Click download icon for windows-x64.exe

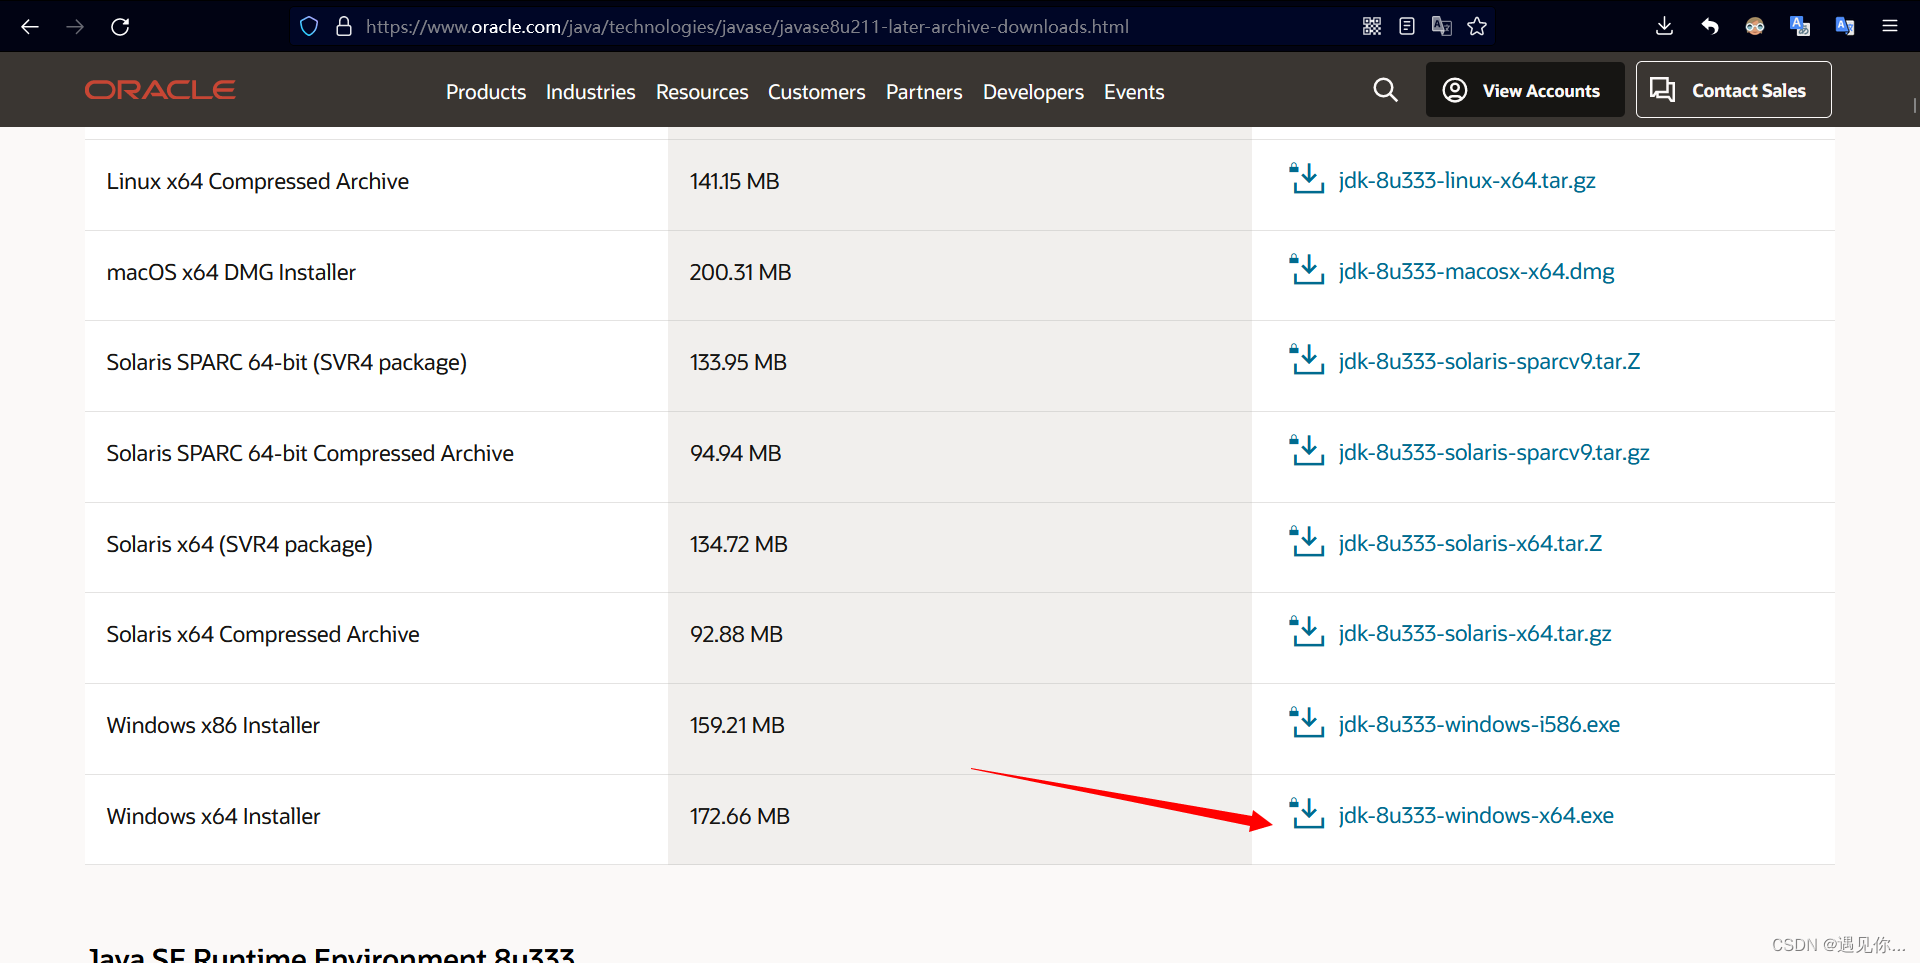(x=1307, y=815)
